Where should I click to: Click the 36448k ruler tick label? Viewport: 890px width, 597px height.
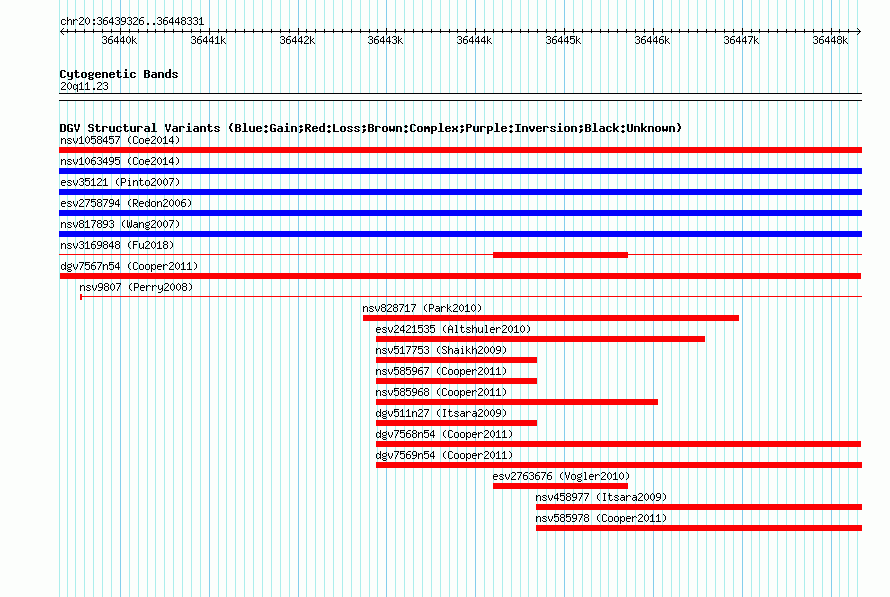(x=830, y=40)
